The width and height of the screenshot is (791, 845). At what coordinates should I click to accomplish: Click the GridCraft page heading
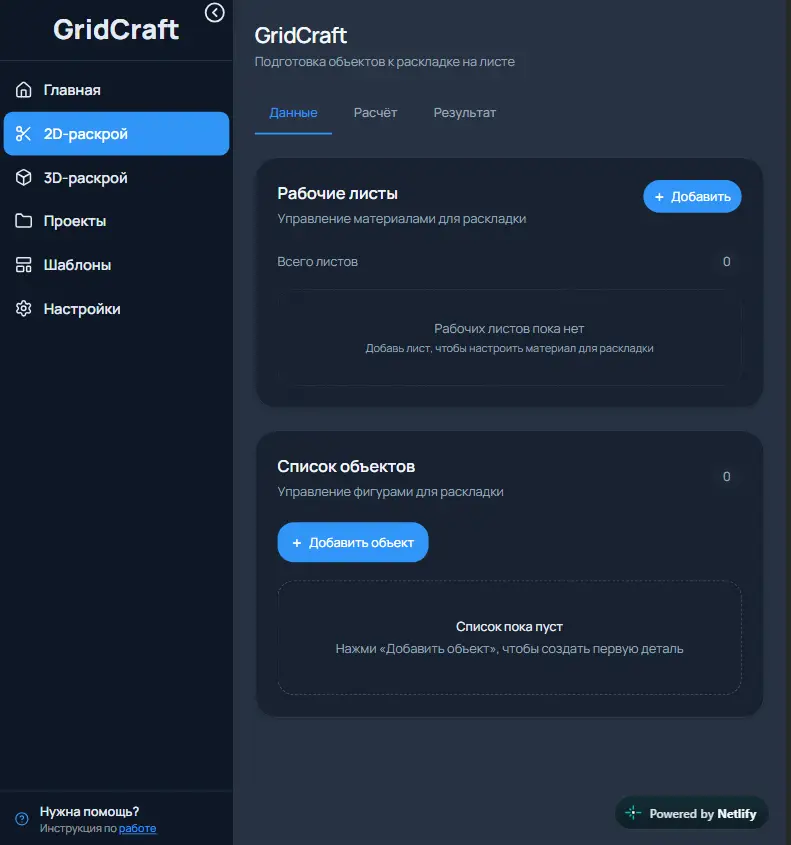[301, 36]
